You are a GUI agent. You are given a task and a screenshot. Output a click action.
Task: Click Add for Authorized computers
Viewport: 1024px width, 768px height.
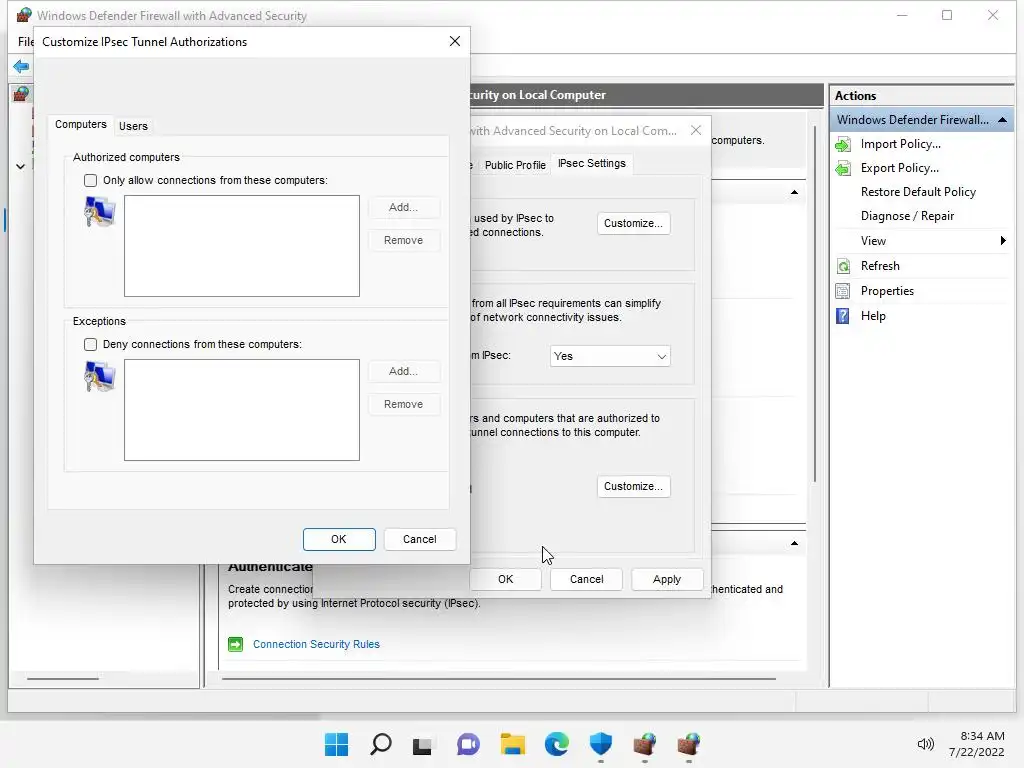403,207
